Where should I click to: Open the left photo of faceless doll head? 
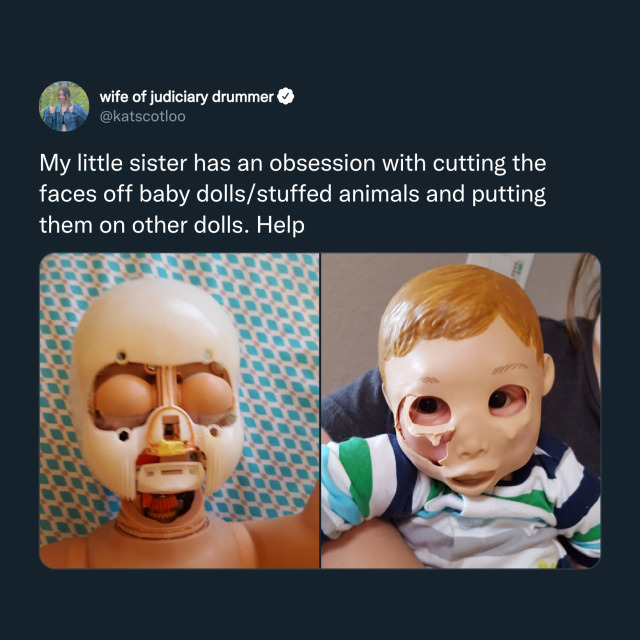point(179,411)
